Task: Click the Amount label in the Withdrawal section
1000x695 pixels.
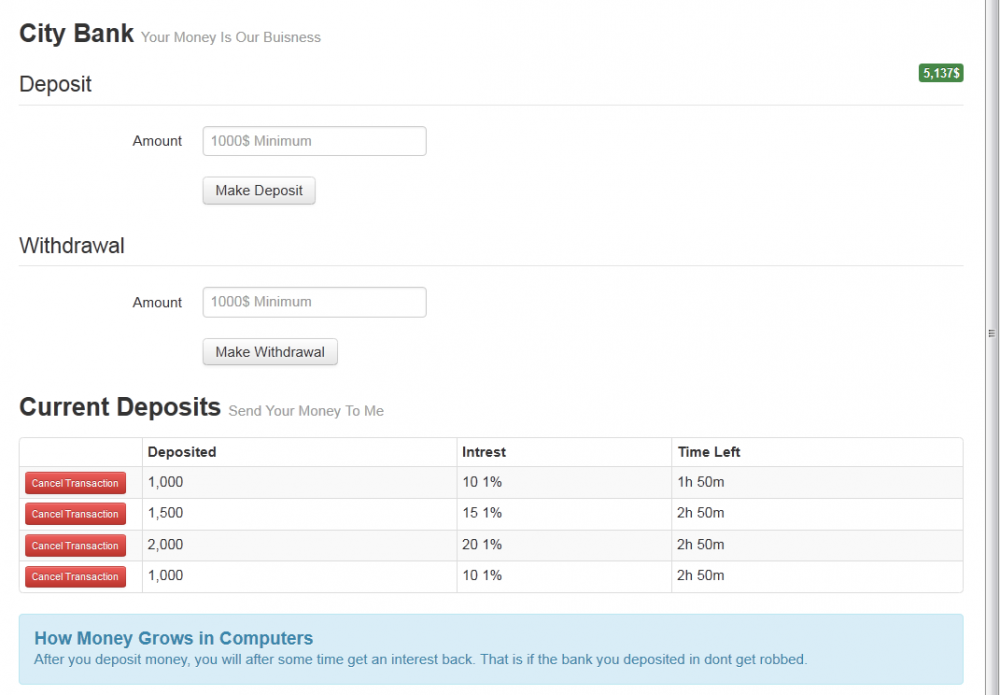Action: click(x=157, y=302)
